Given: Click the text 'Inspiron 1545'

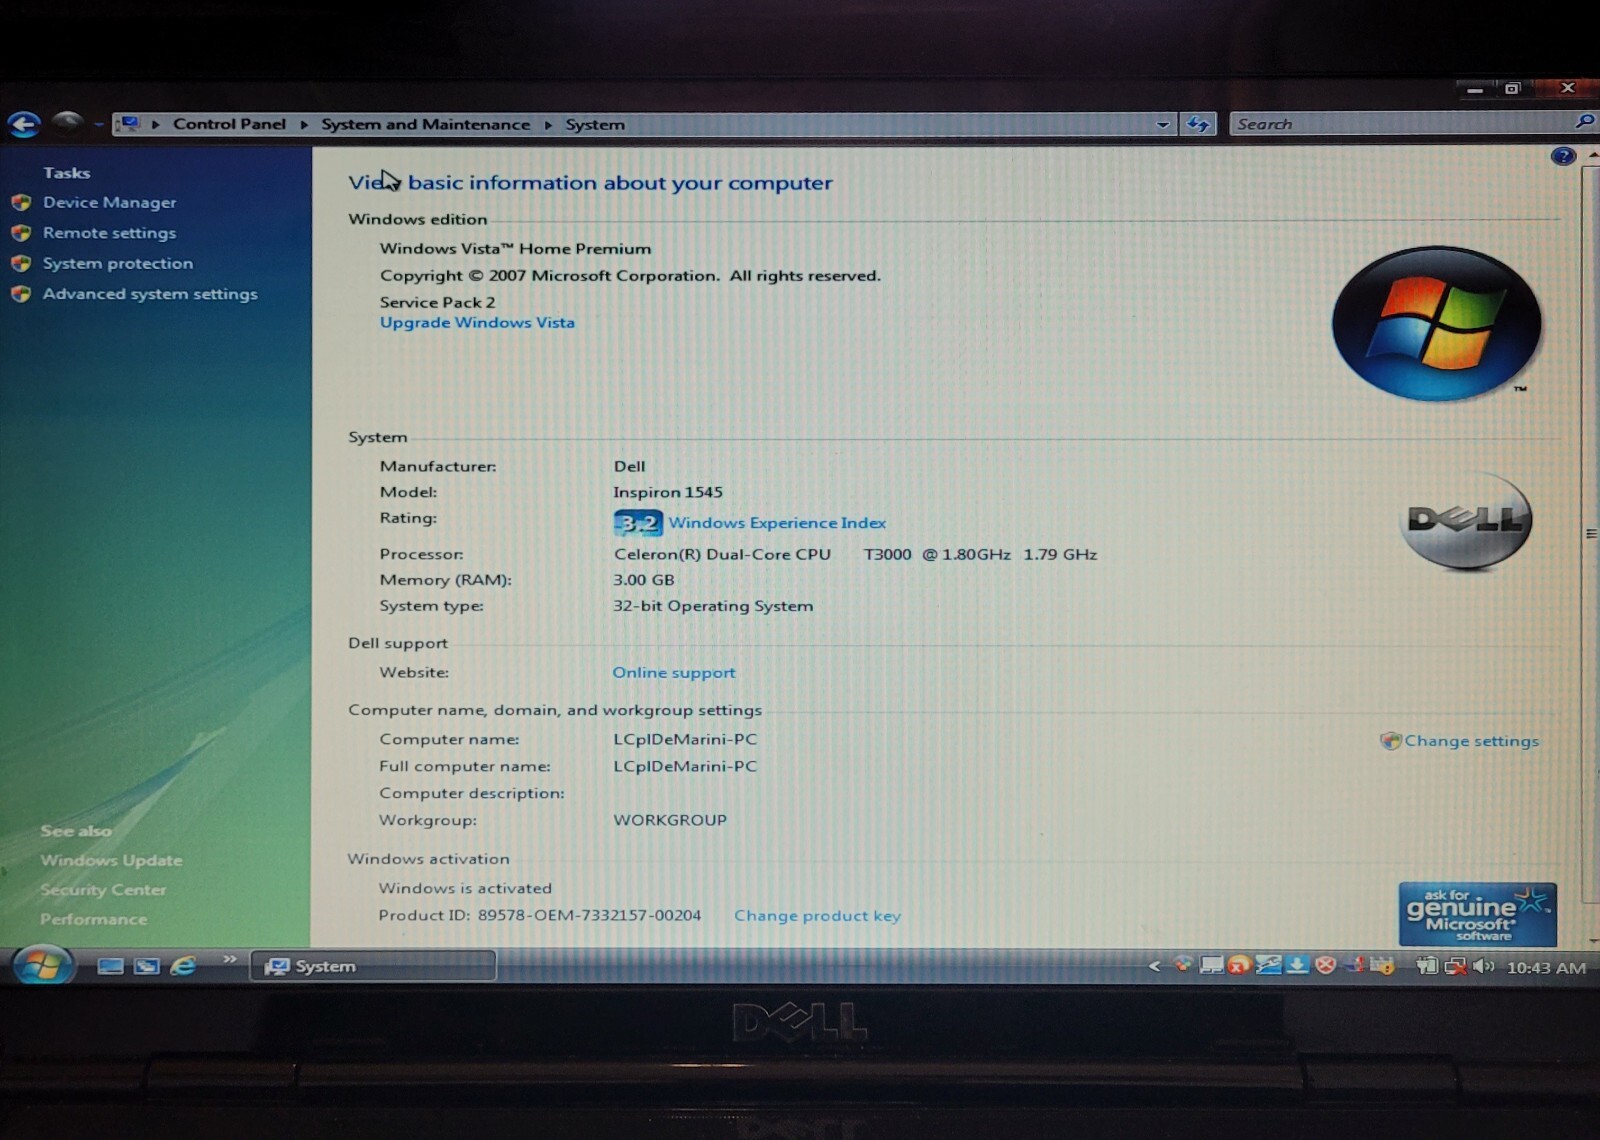Looking at the screenshot, I should tap(667, 492).
